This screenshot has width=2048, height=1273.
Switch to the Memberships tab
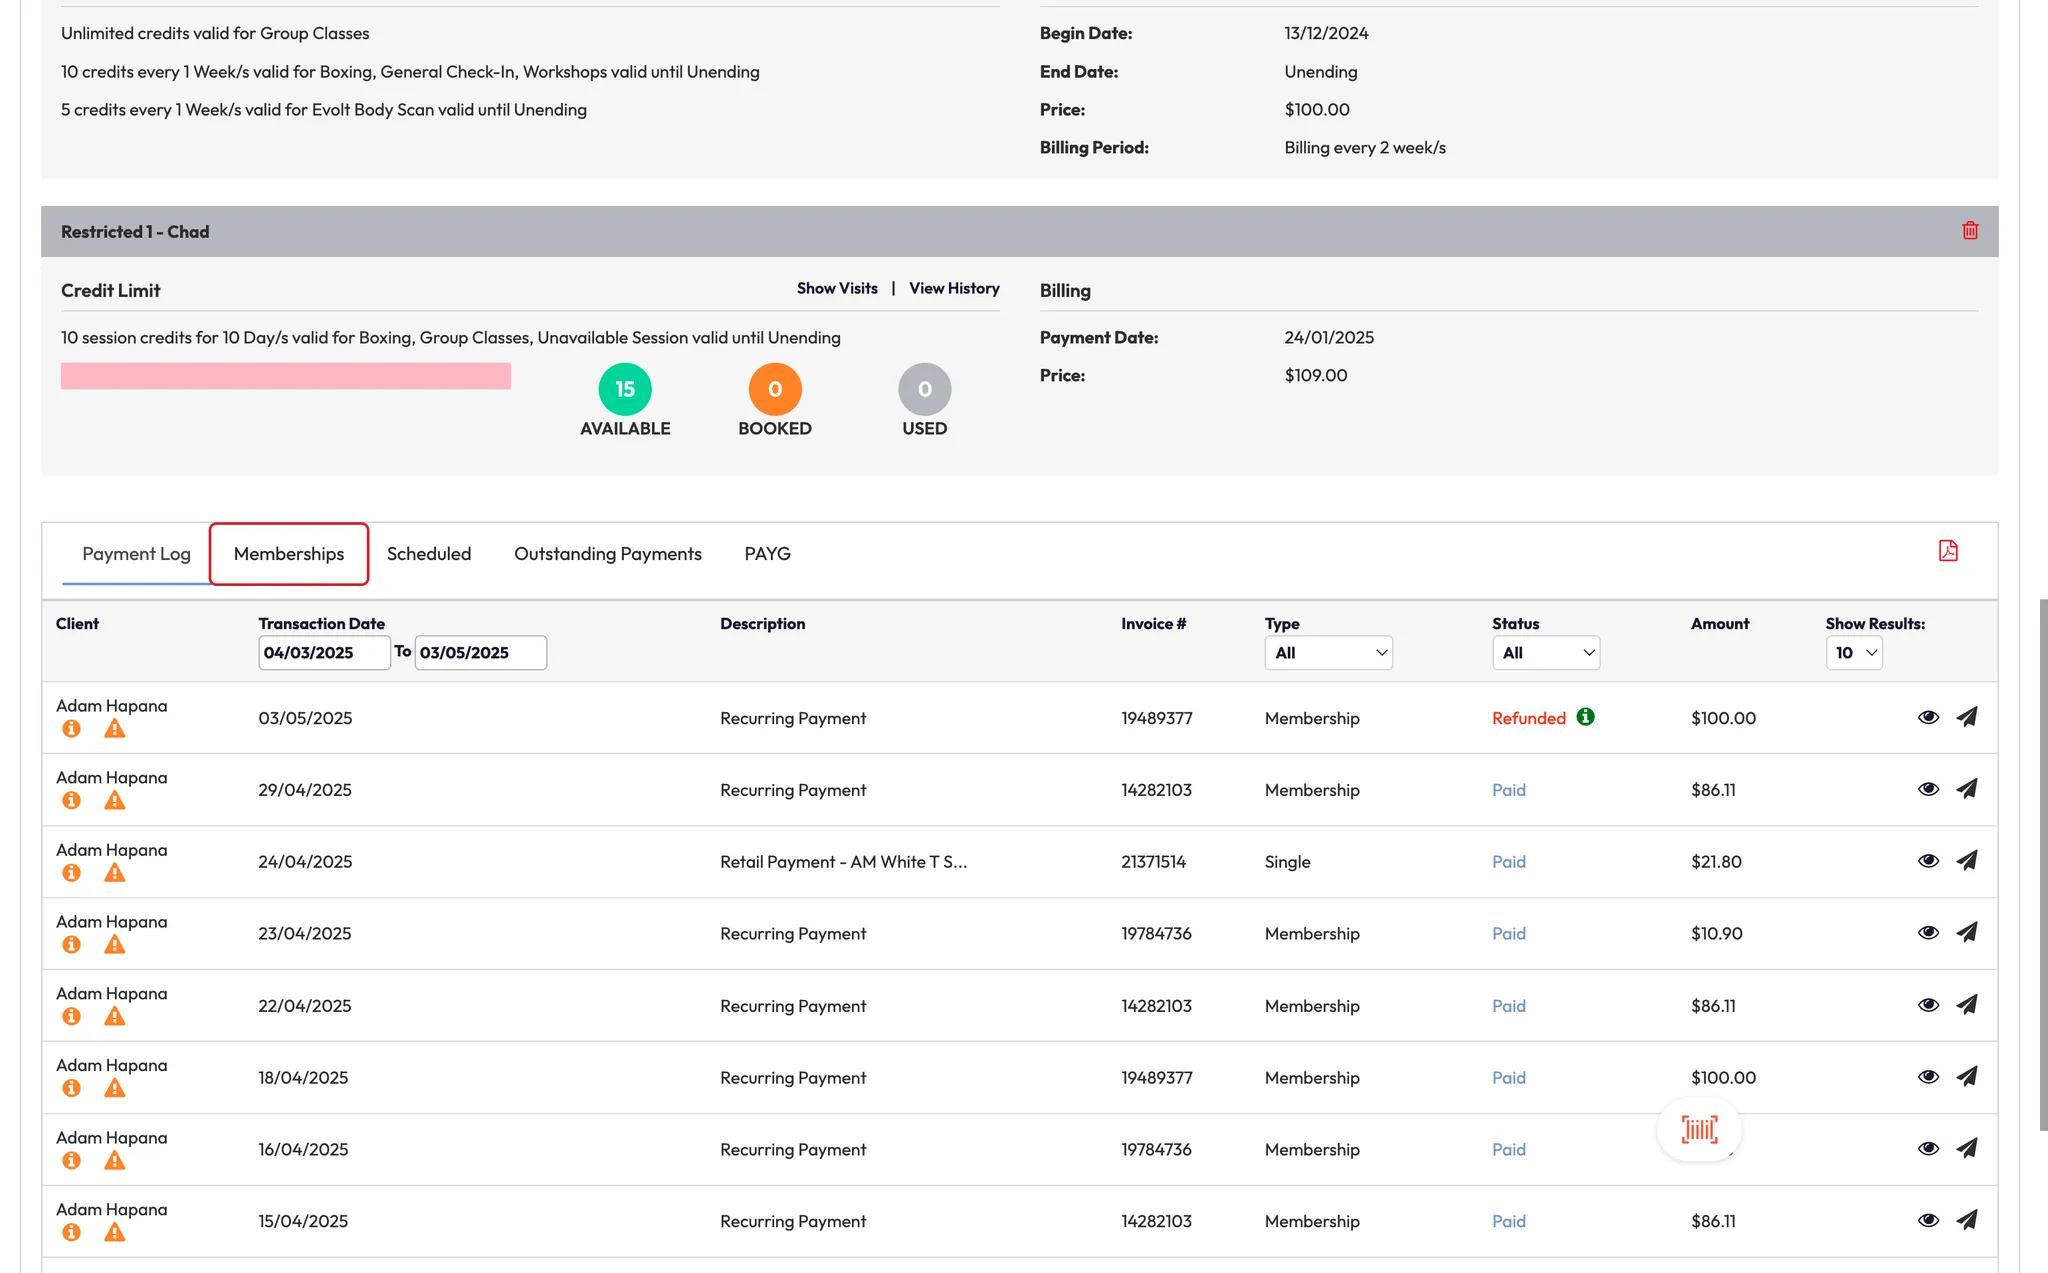pyautogui.click(x=289, y=554)
